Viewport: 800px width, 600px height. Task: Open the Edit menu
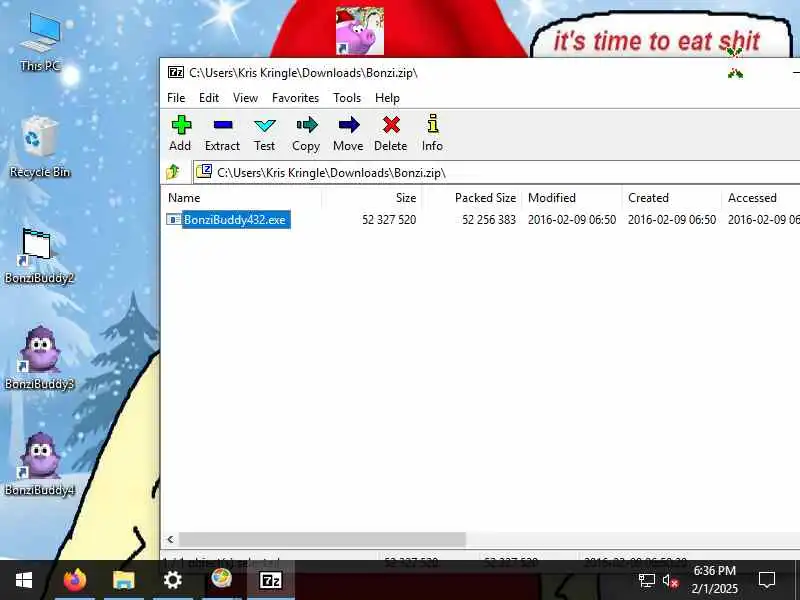(209, 97)
